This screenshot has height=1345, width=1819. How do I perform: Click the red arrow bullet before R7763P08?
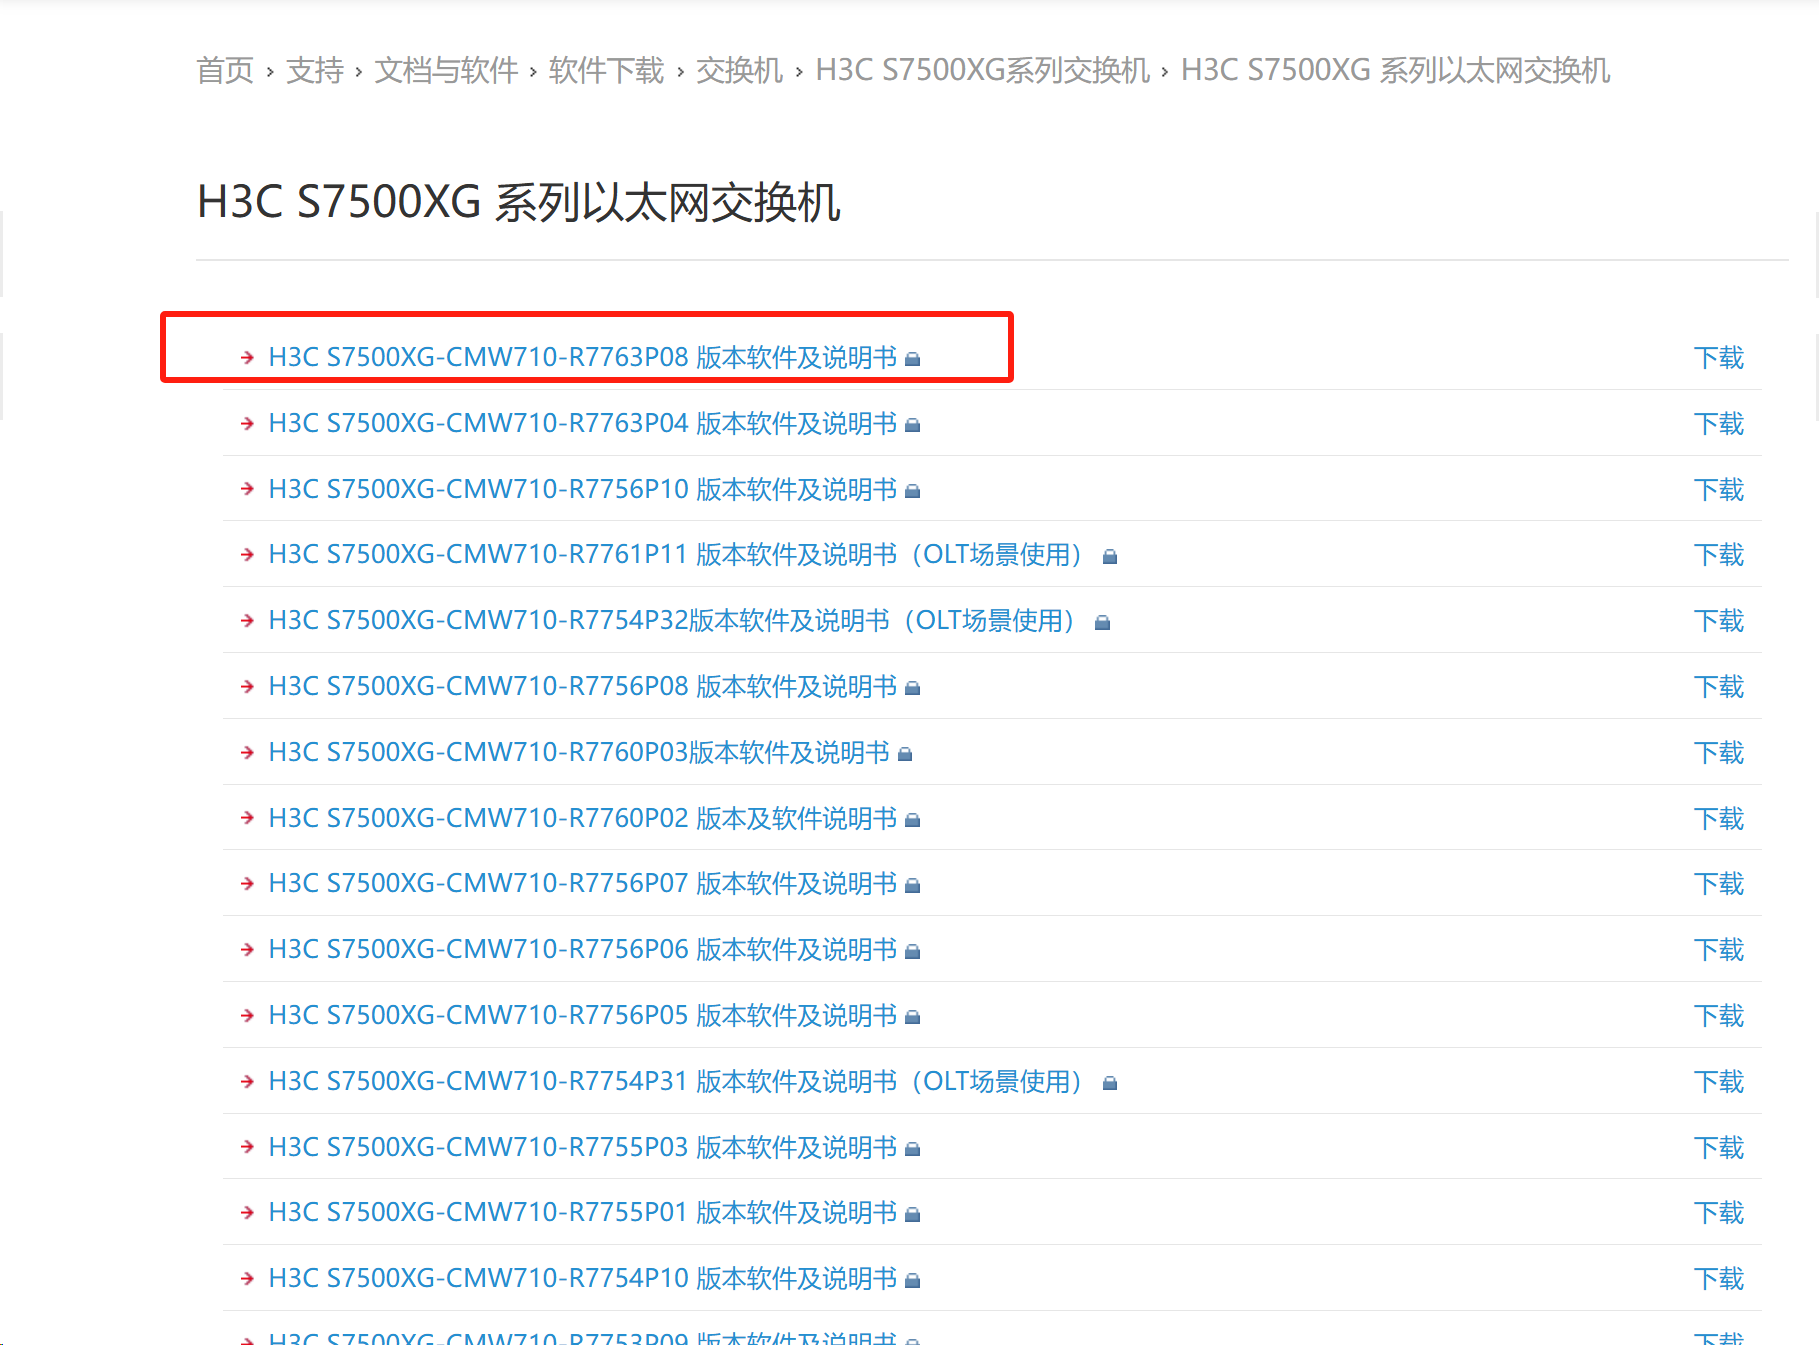pyautogui.click(x=247, y=357)
